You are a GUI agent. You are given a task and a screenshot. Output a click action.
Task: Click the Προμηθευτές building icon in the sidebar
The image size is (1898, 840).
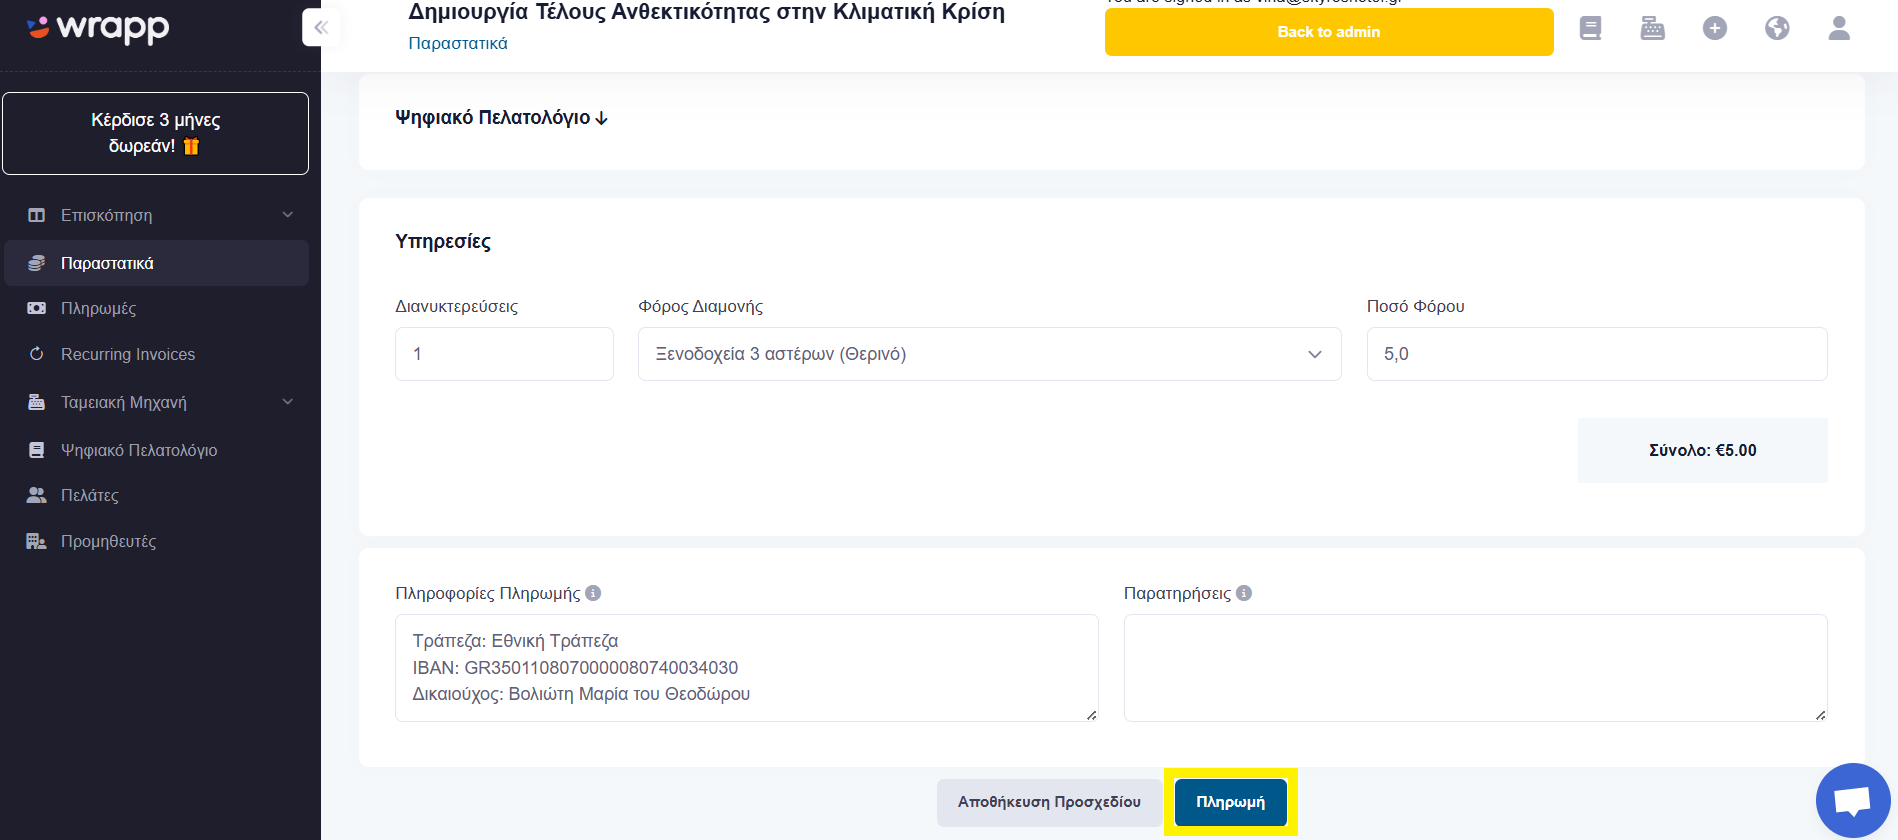37,541
